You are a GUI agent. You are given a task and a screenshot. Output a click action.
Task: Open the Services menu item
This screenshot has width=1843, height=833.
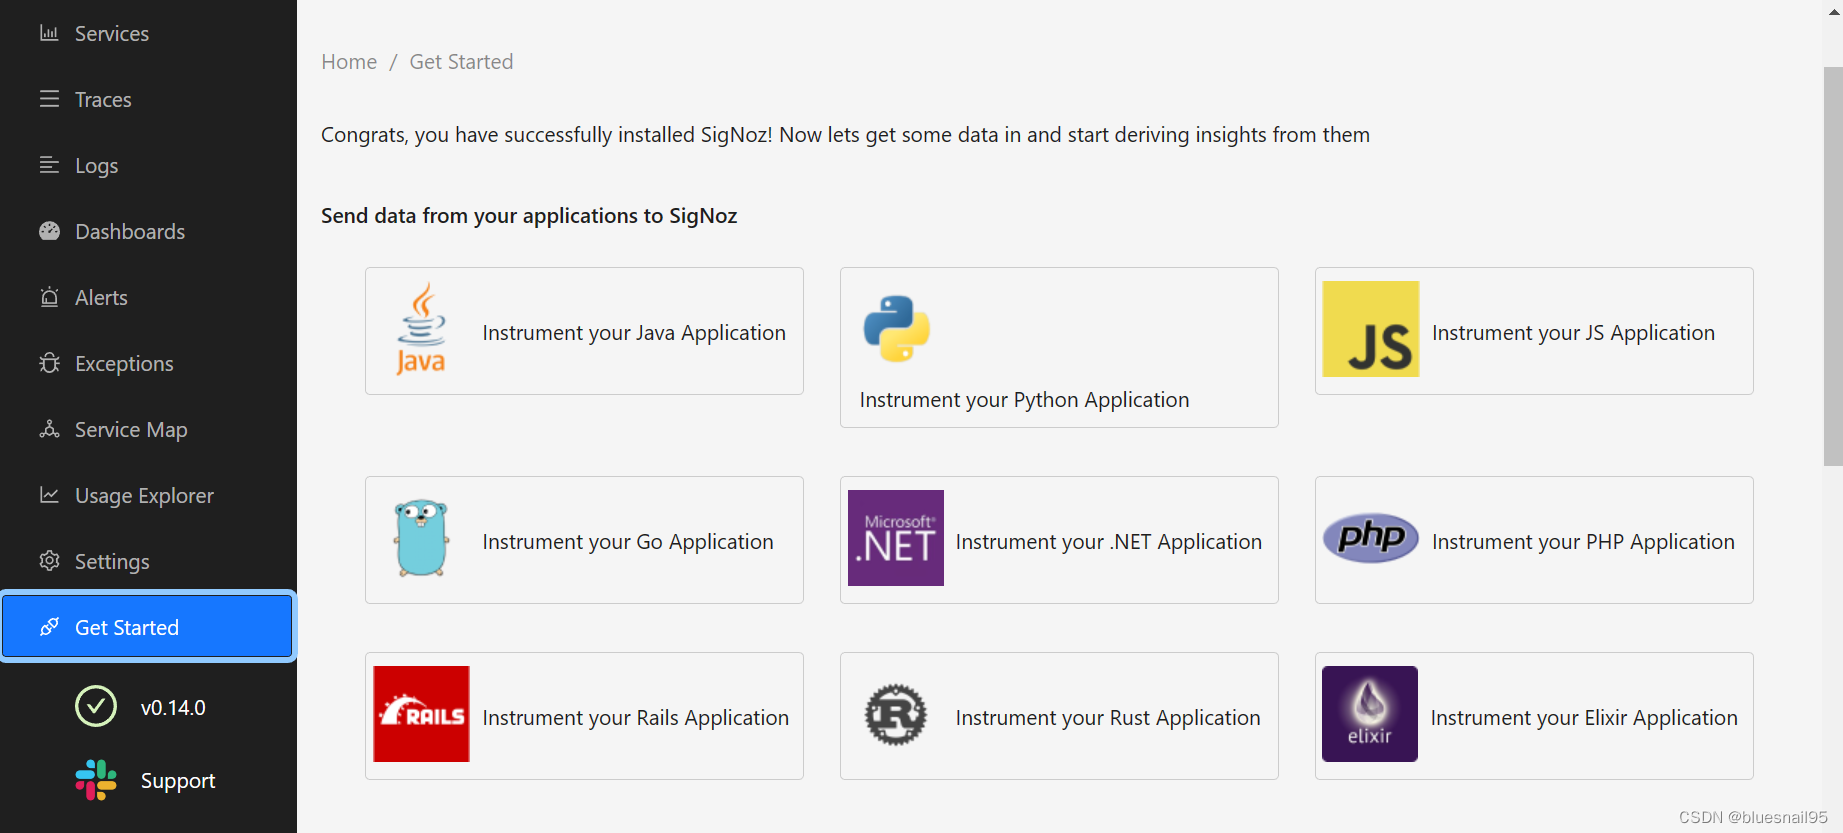pos(148,33)
